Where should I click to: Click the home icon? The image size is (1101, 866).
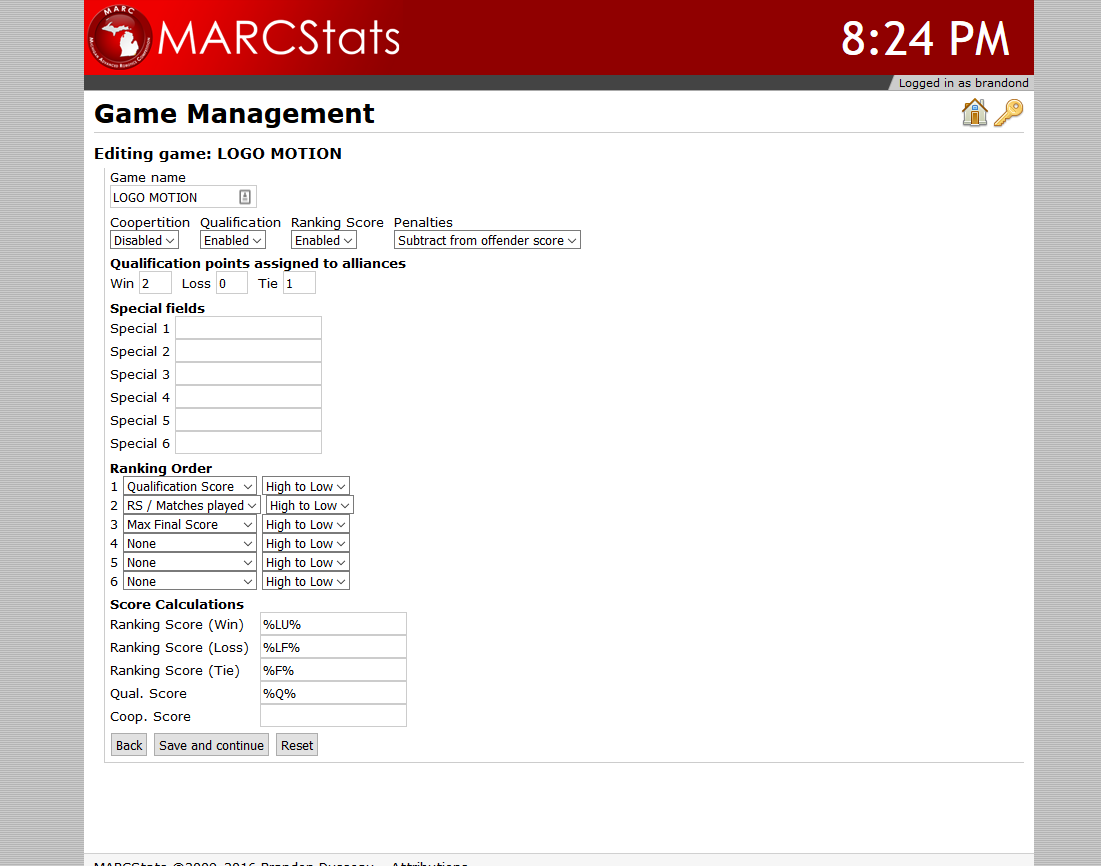click(975, 112)
